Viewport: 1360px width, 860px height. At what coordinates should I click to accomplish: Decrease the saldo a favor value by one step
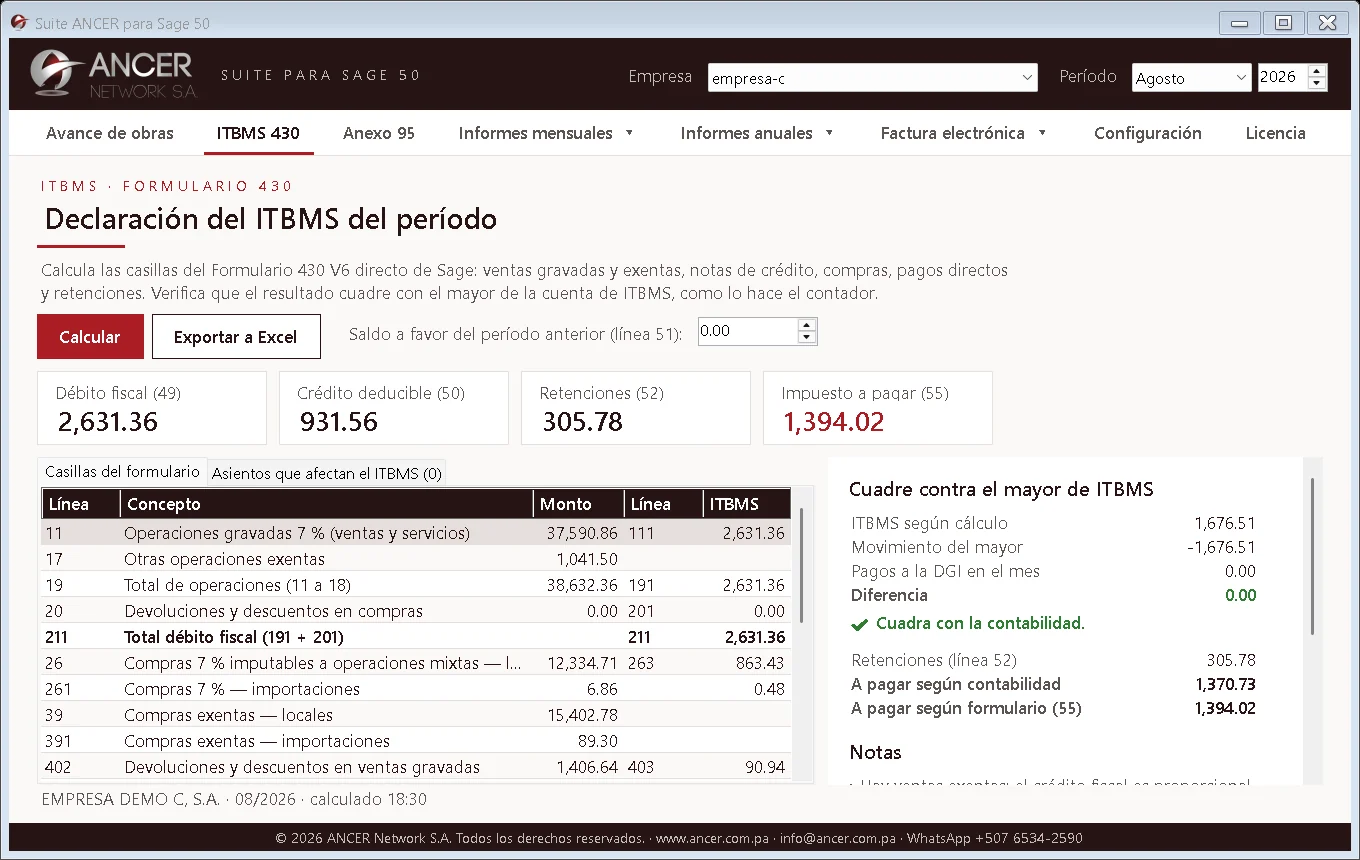807,338
